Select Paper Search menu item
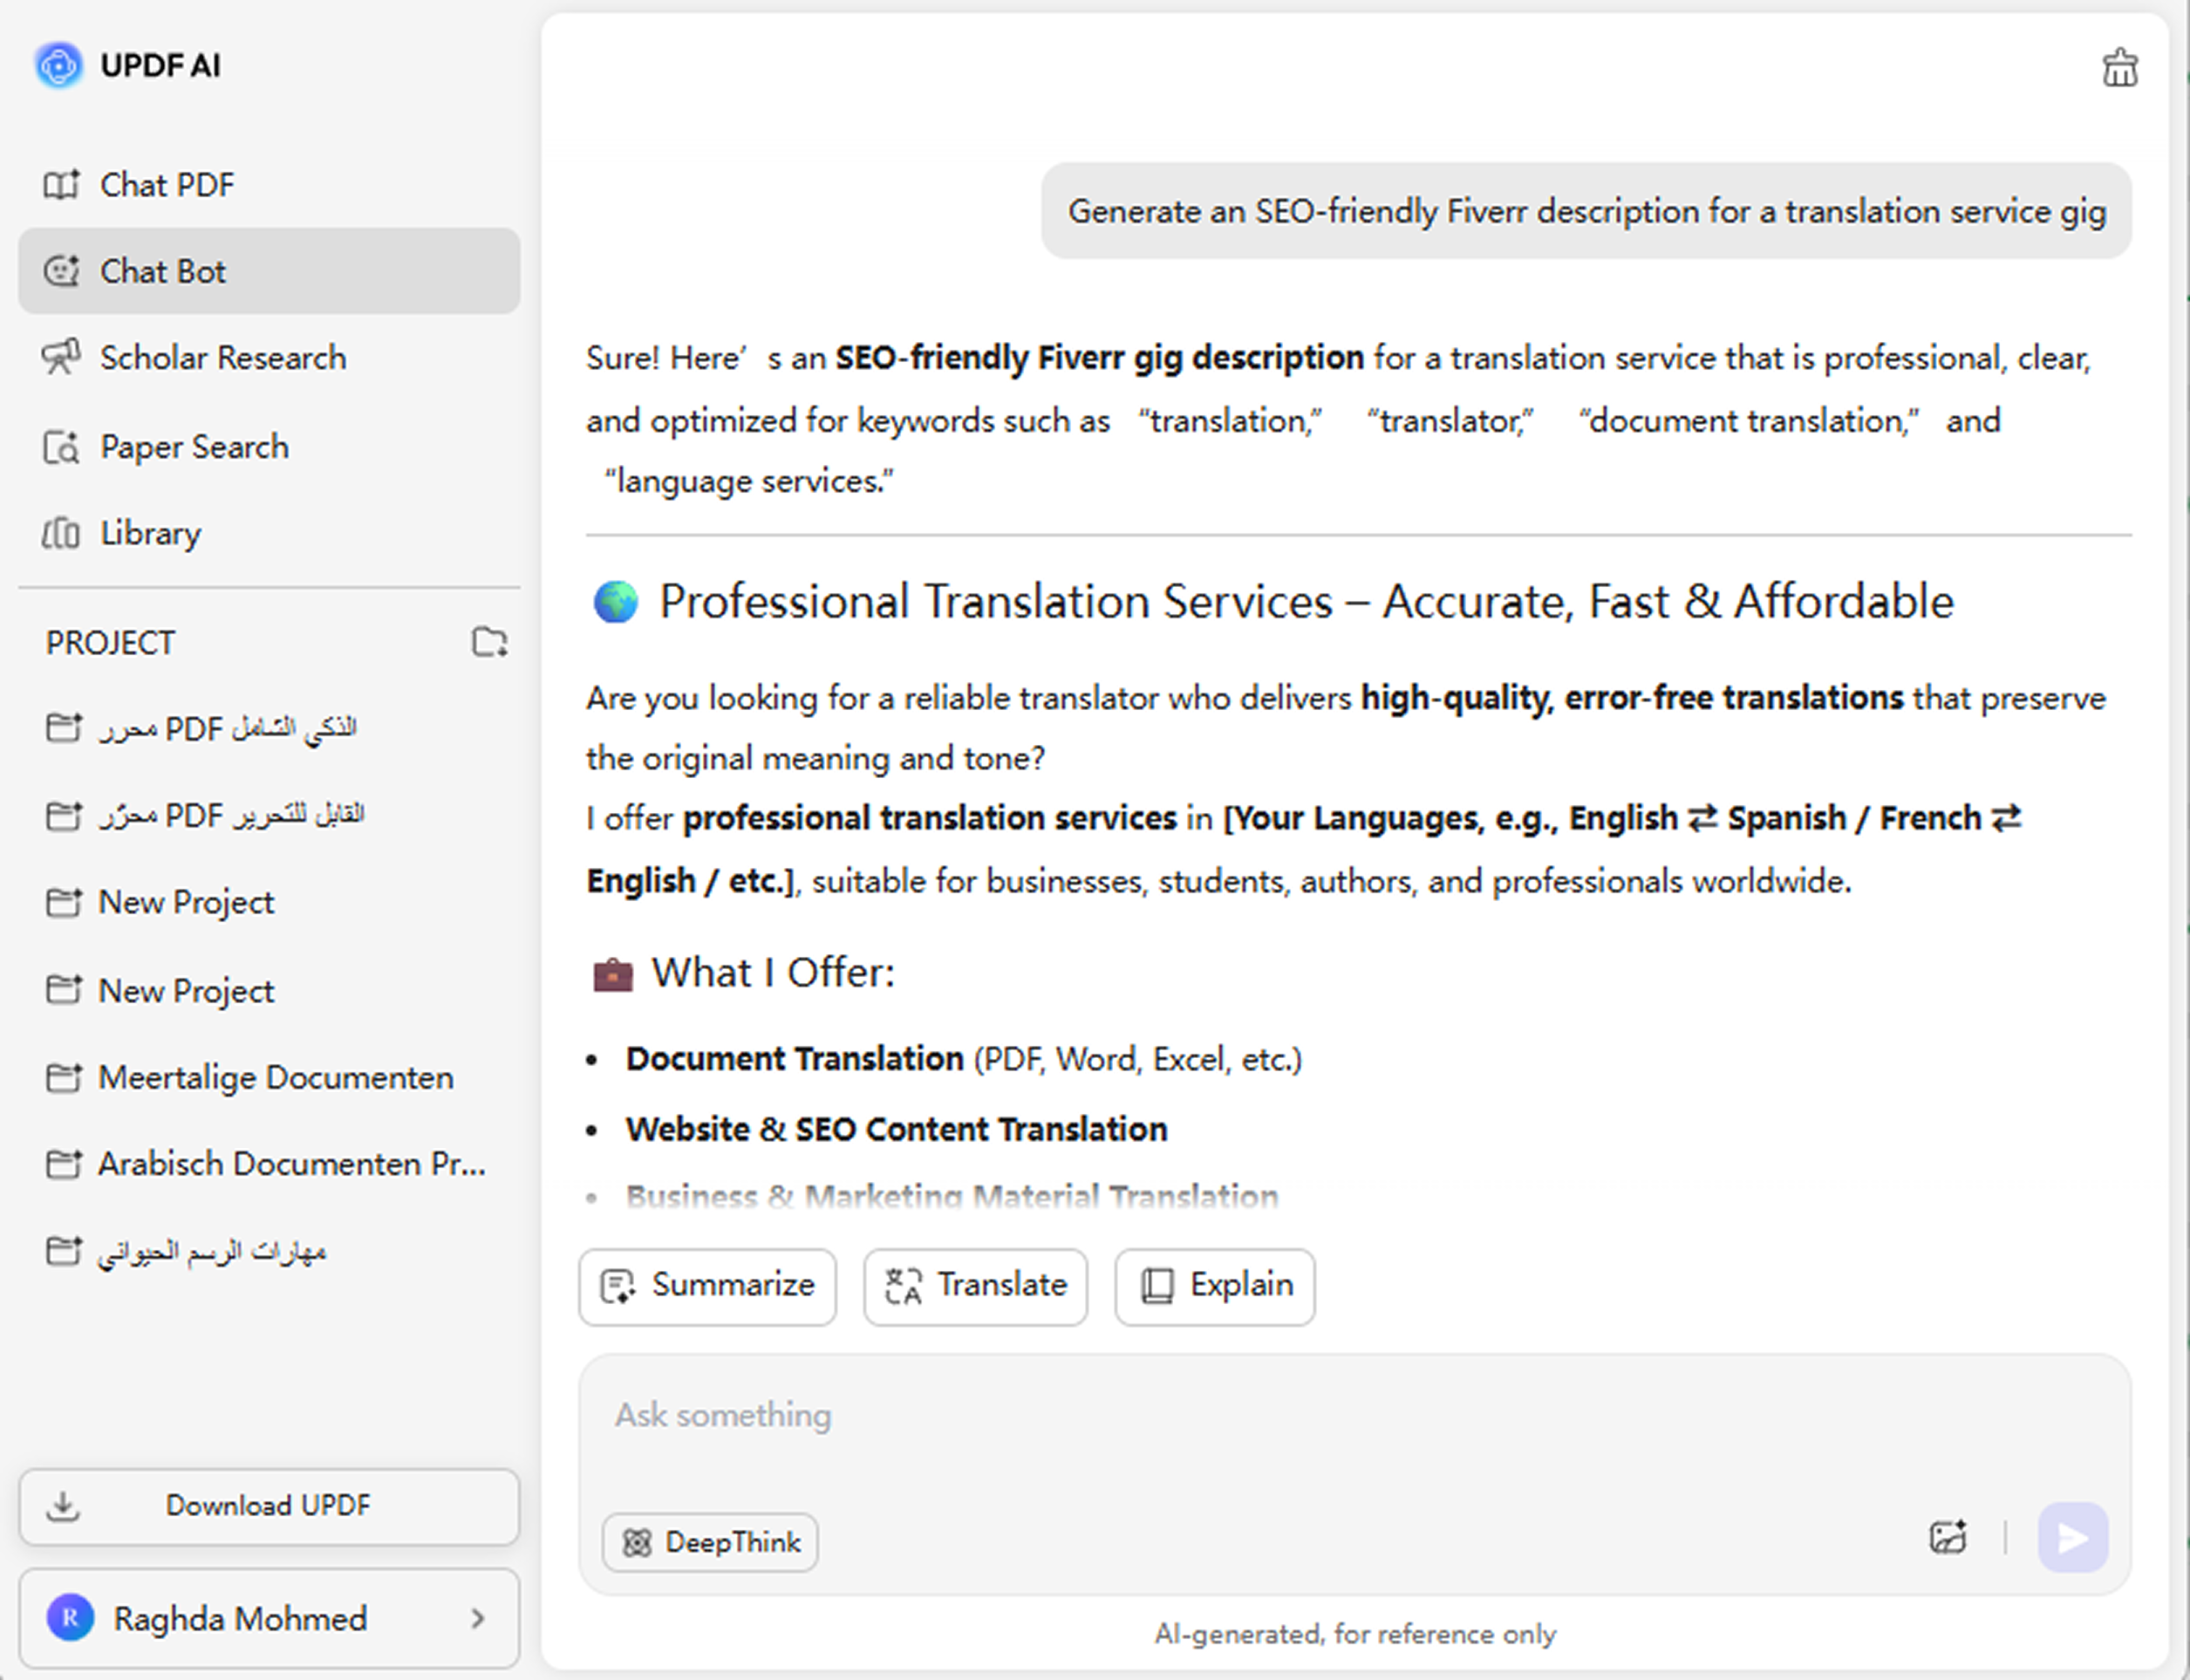Image resolution: width=2190 pixels, height=1680 pixels. 194,447
